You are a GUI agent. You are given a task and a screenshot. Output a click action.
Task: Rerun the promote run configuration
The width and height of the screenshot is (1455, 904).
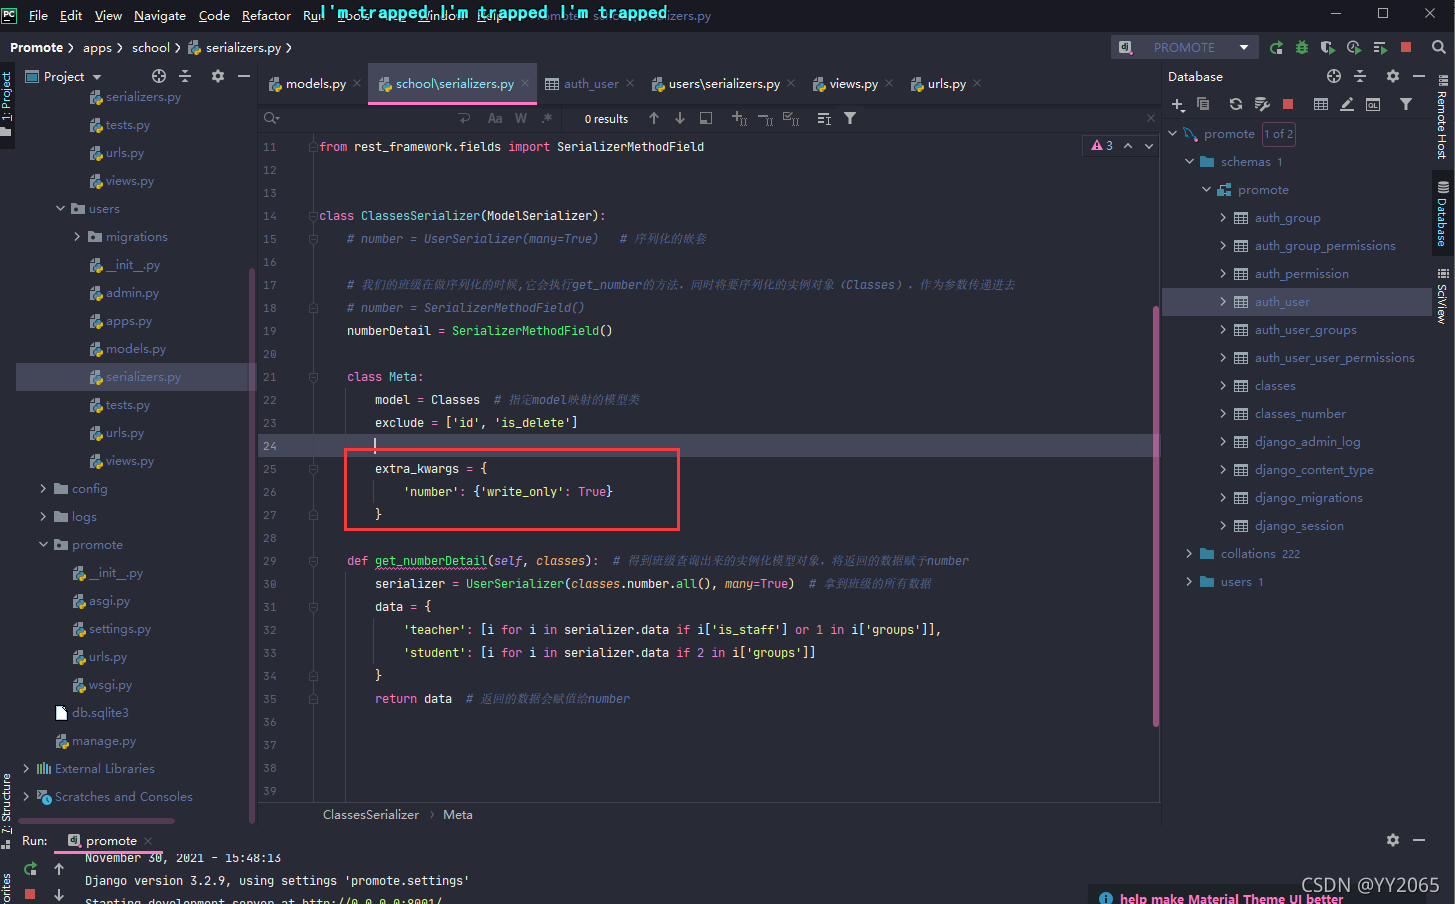click(x=1276, y=47)
